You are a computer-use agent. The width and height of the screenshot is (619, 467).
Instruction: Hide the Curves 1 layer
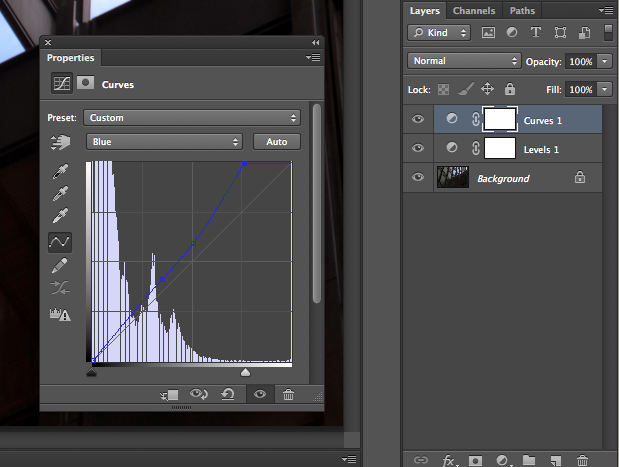(418, 120)
